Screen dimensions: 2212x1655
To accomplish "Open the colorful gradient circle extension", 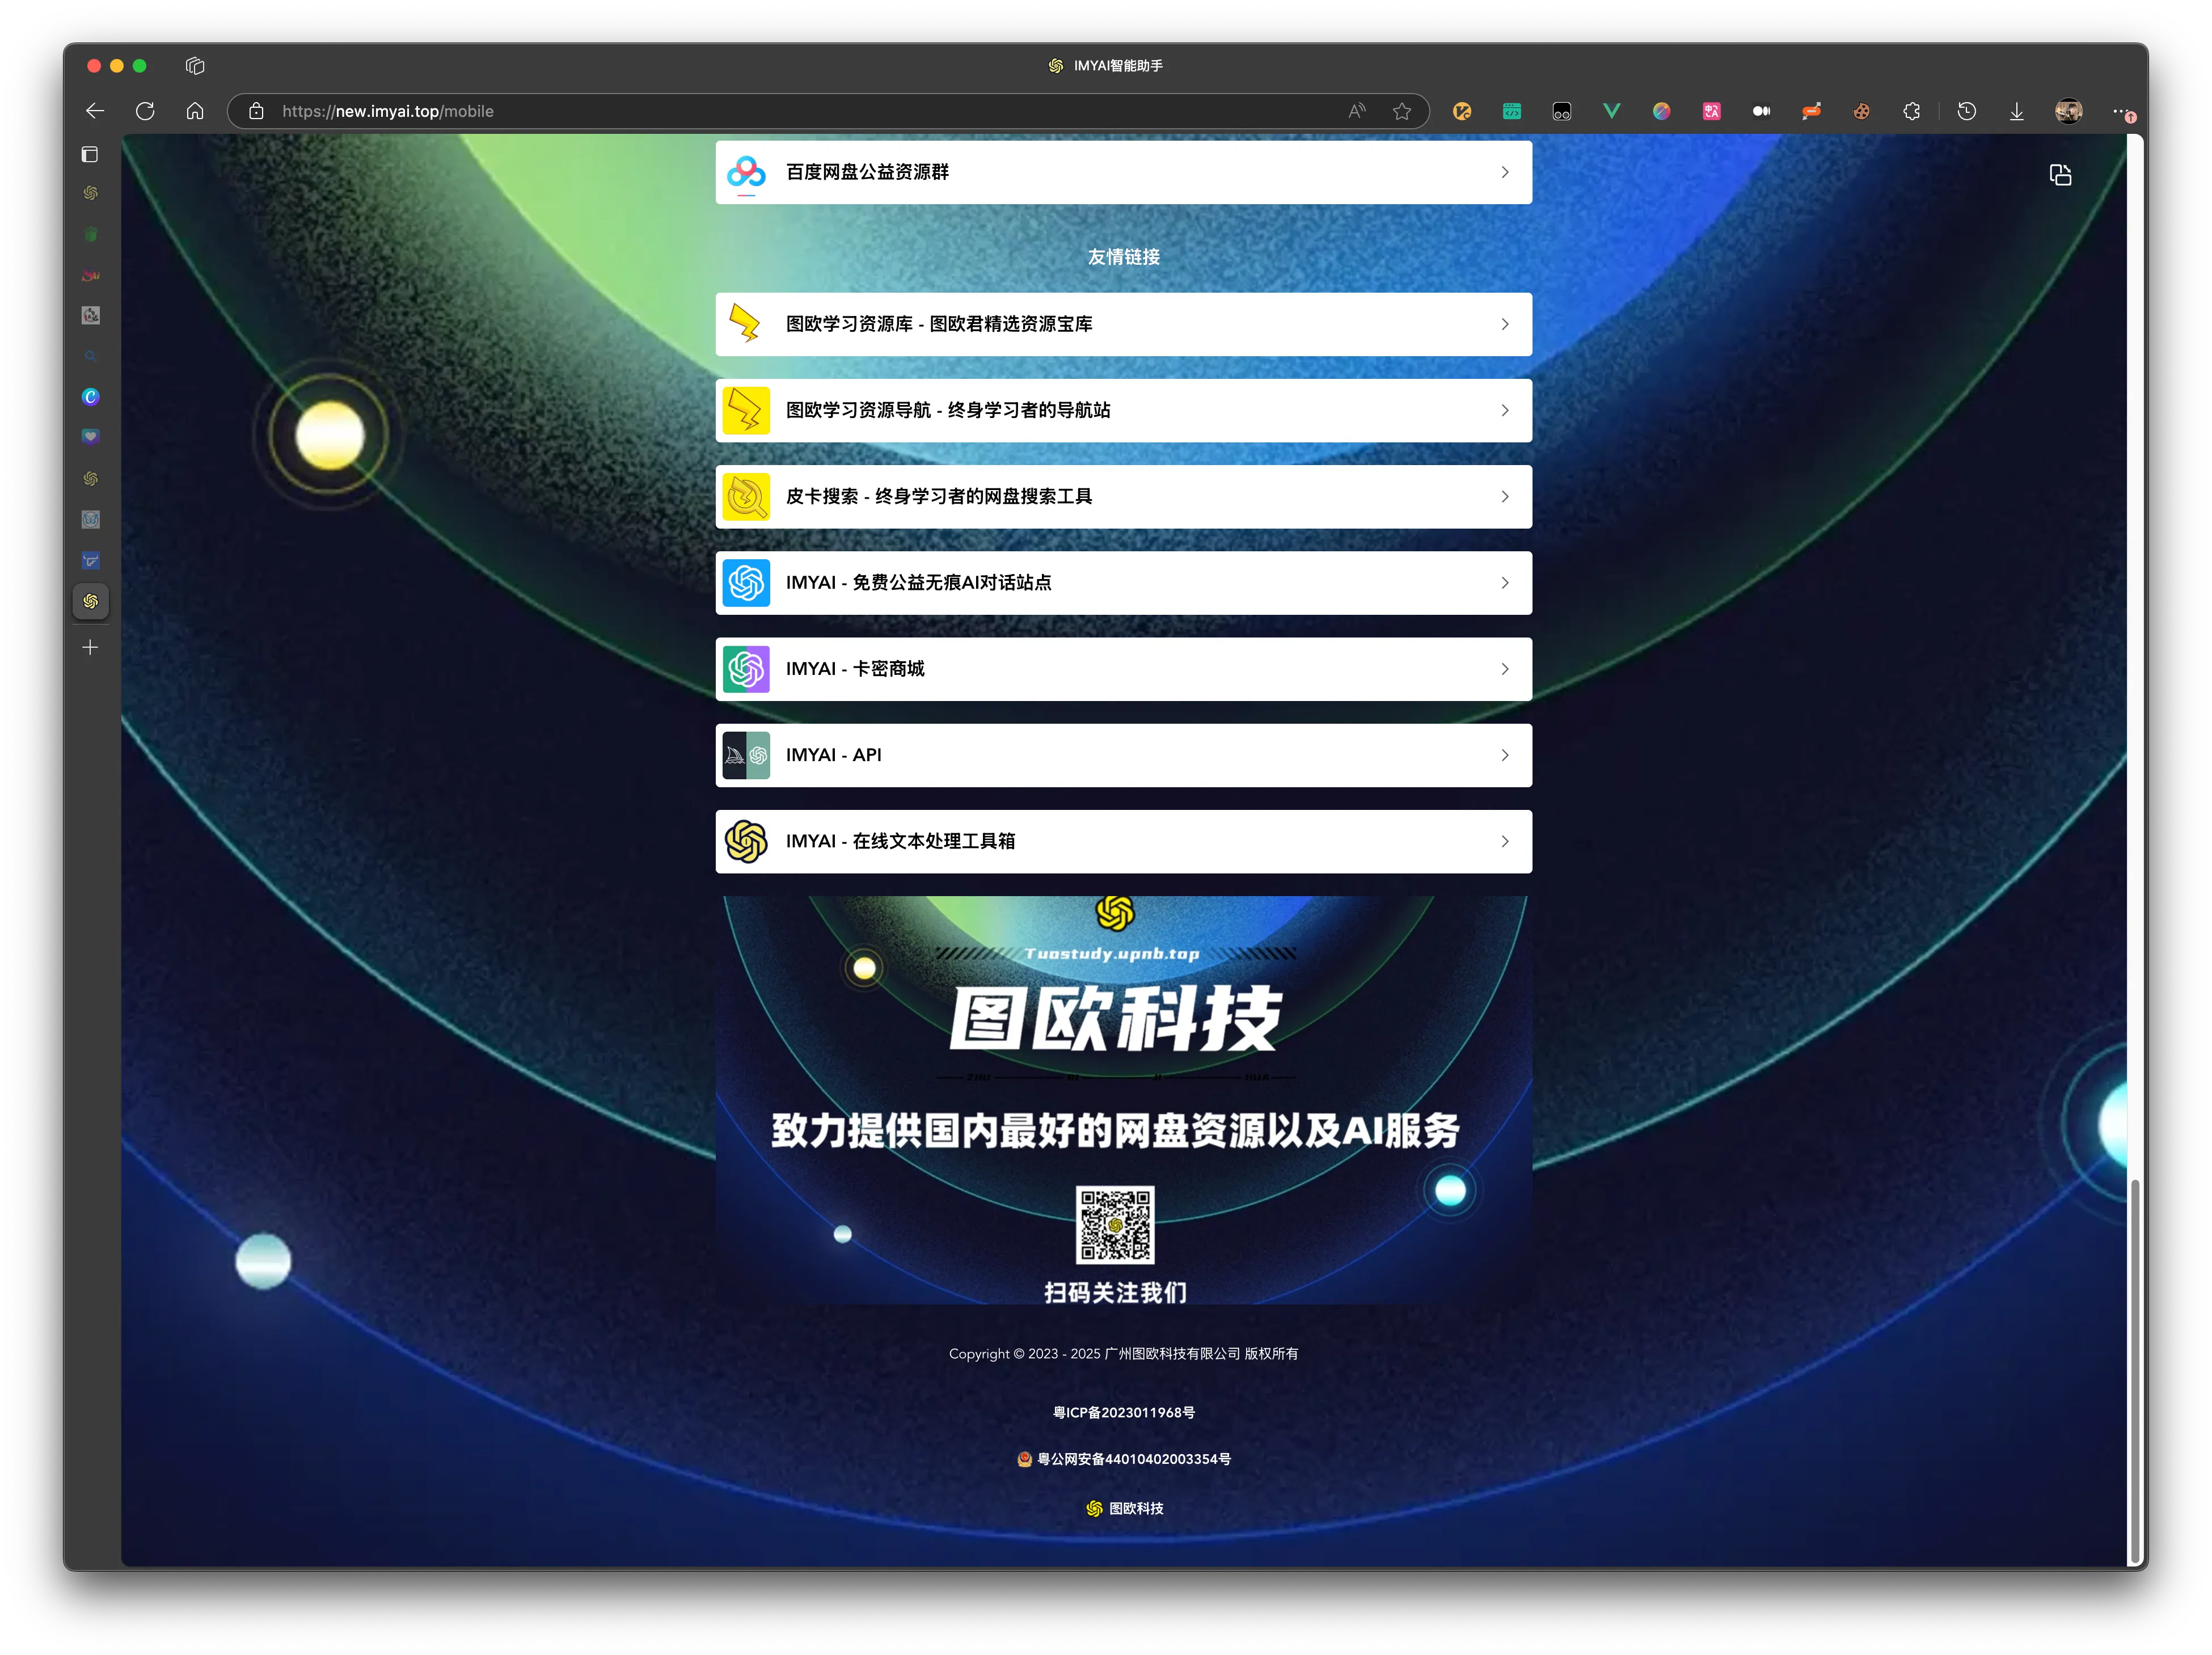I will click(x=1661, y=111).
